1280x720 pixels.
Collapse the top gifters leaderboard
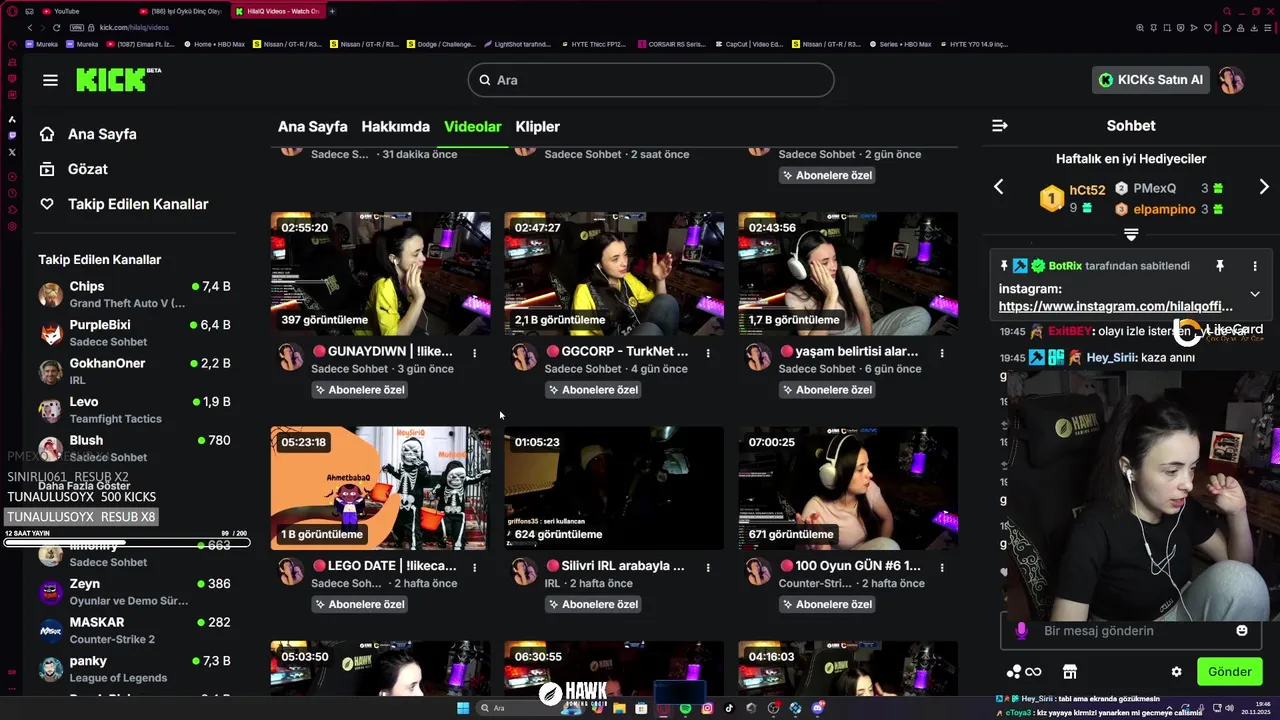pyautogui.click(x=1131, y=234)
